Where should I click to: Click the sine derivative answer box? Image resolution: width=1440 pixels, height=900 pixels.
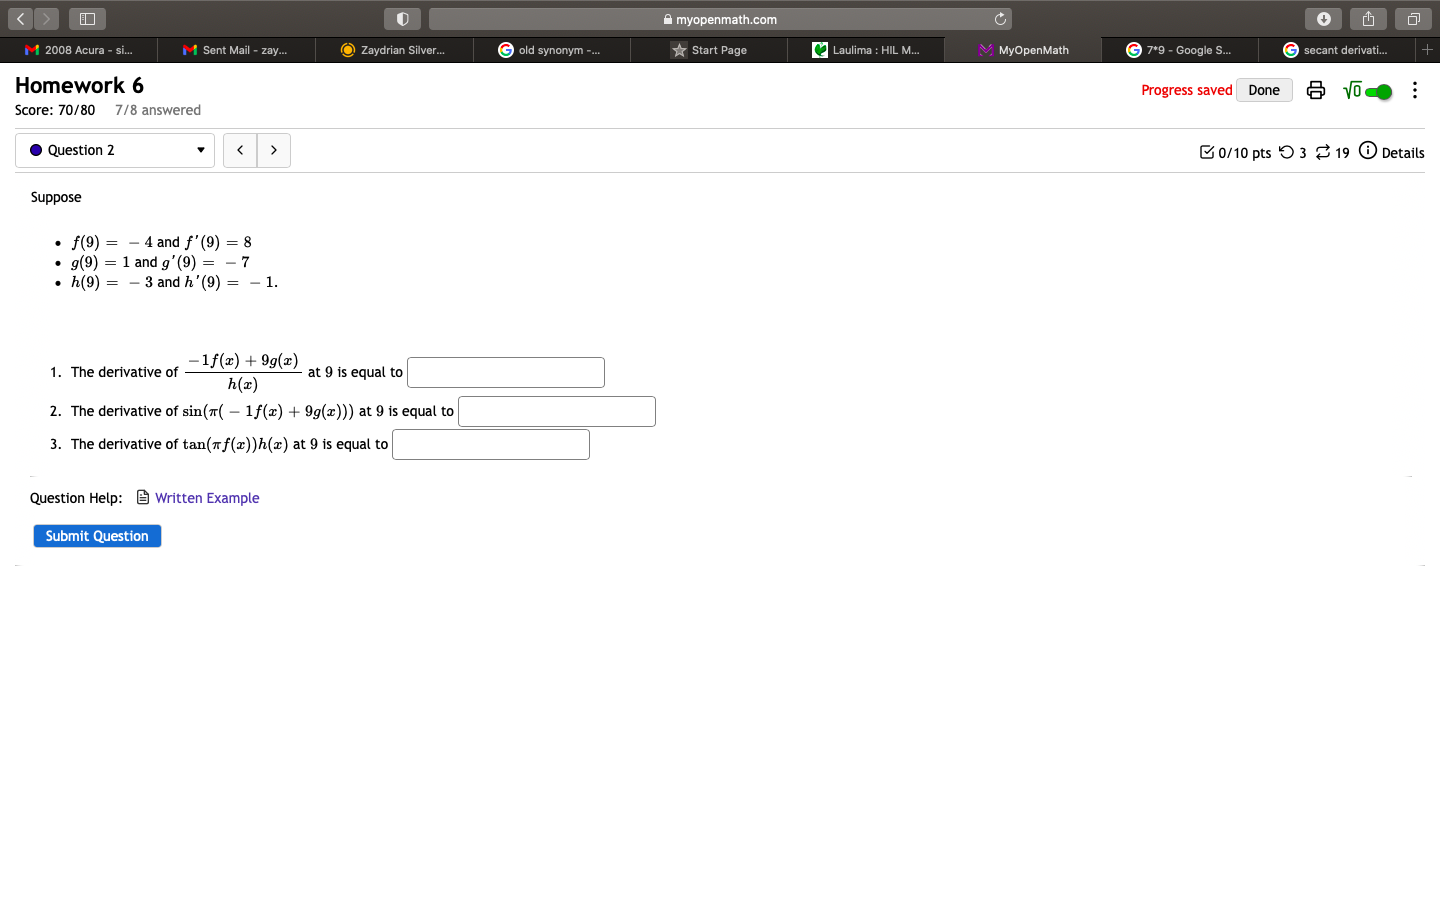pyautogui.click(x=557, y=411)
